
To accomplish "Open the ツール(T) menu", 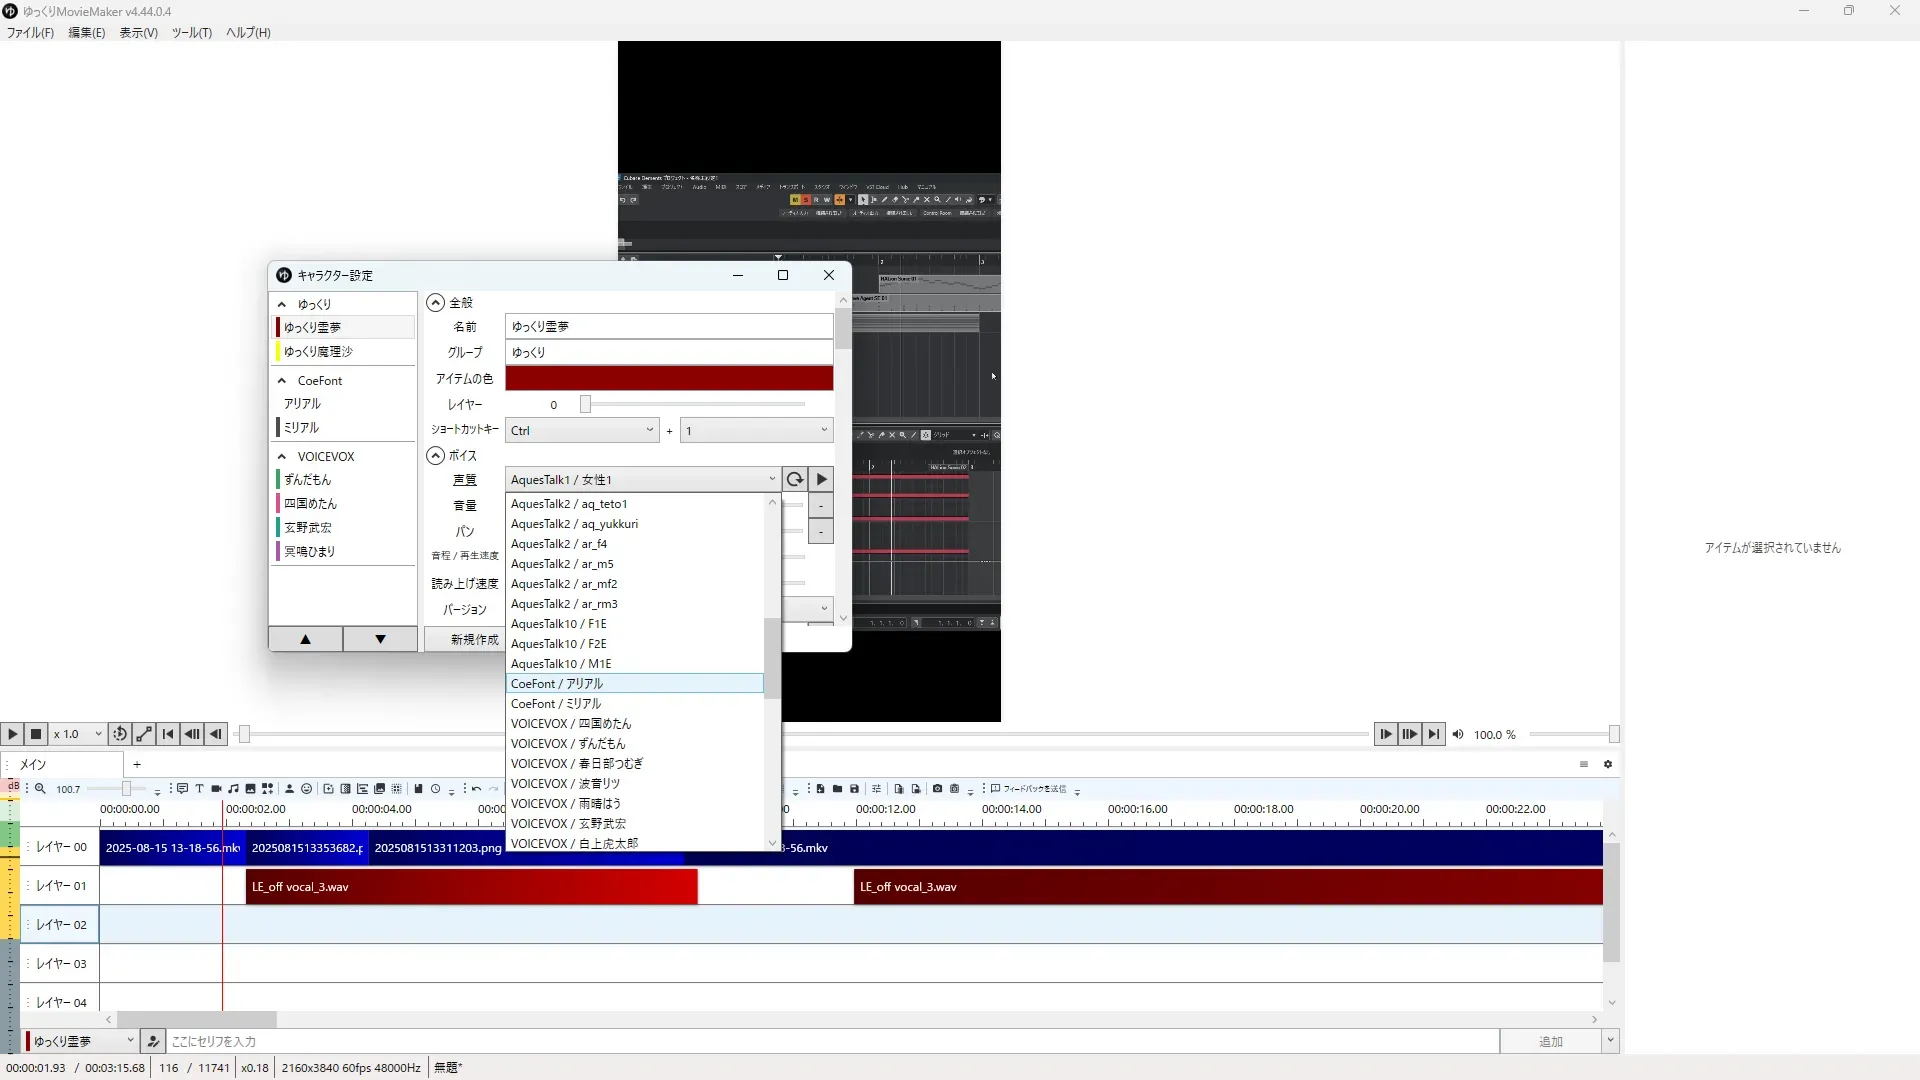I will coord(191,33).
